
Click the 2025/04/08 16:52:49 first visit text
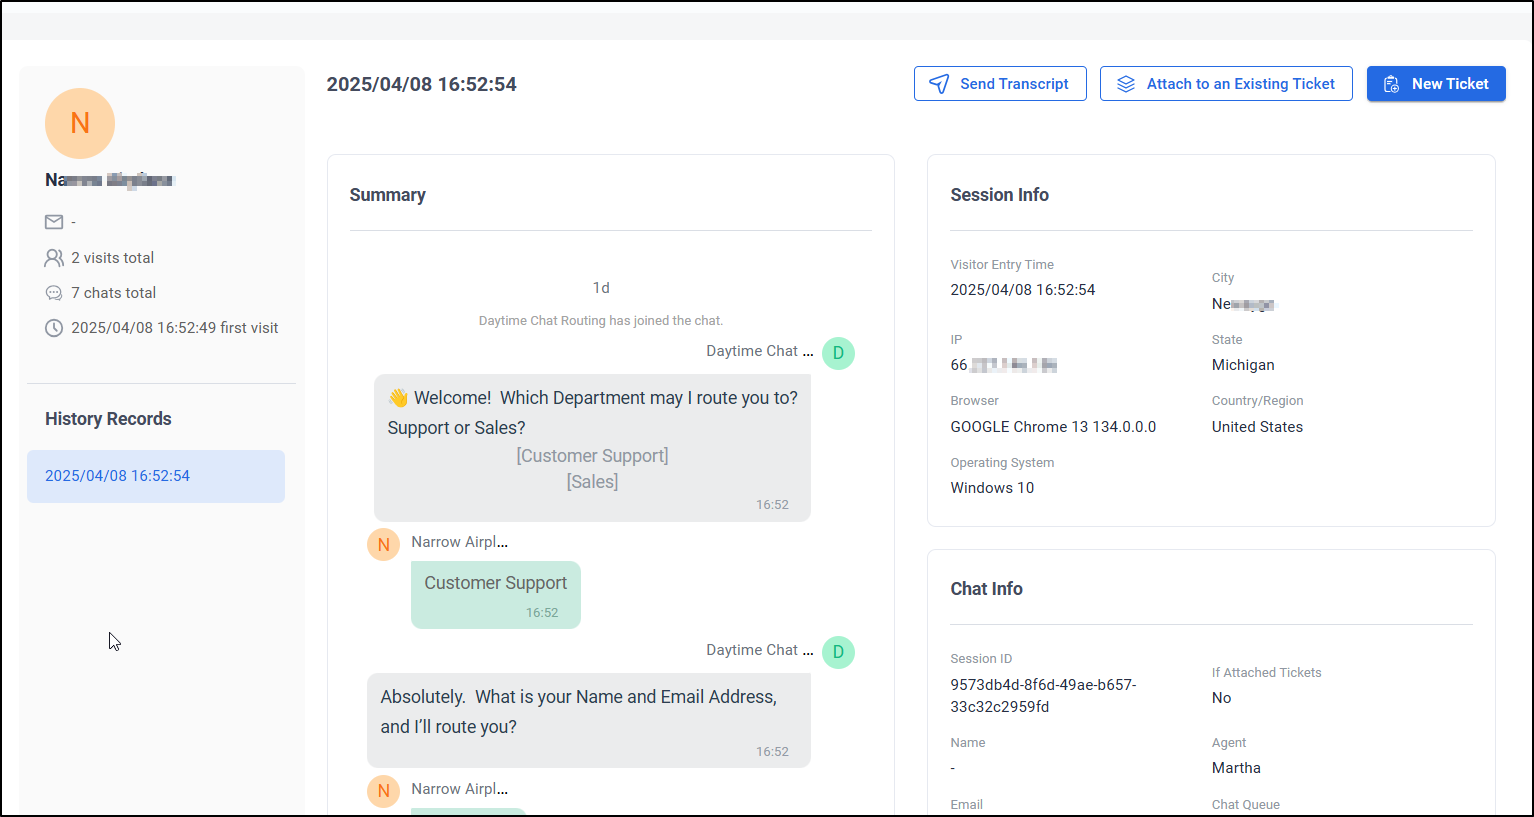[175, 328]
